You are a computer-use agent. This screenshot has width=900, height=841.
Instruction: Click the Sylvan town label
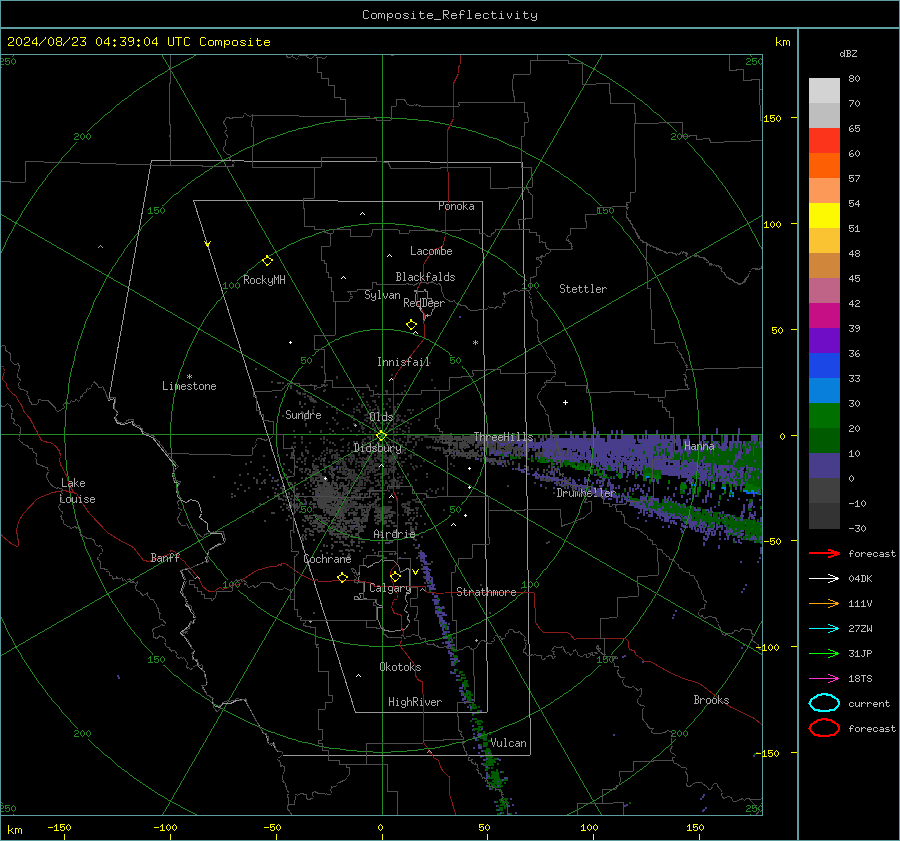tap(382, 295)
